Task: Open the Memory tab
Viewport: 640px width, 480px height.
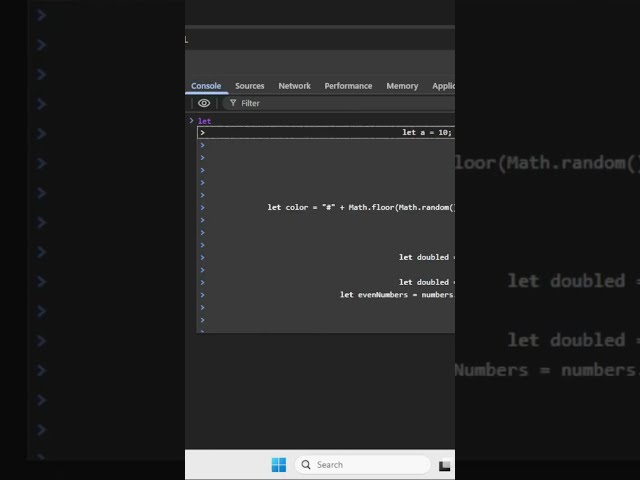Action: [x=402, y=86]
